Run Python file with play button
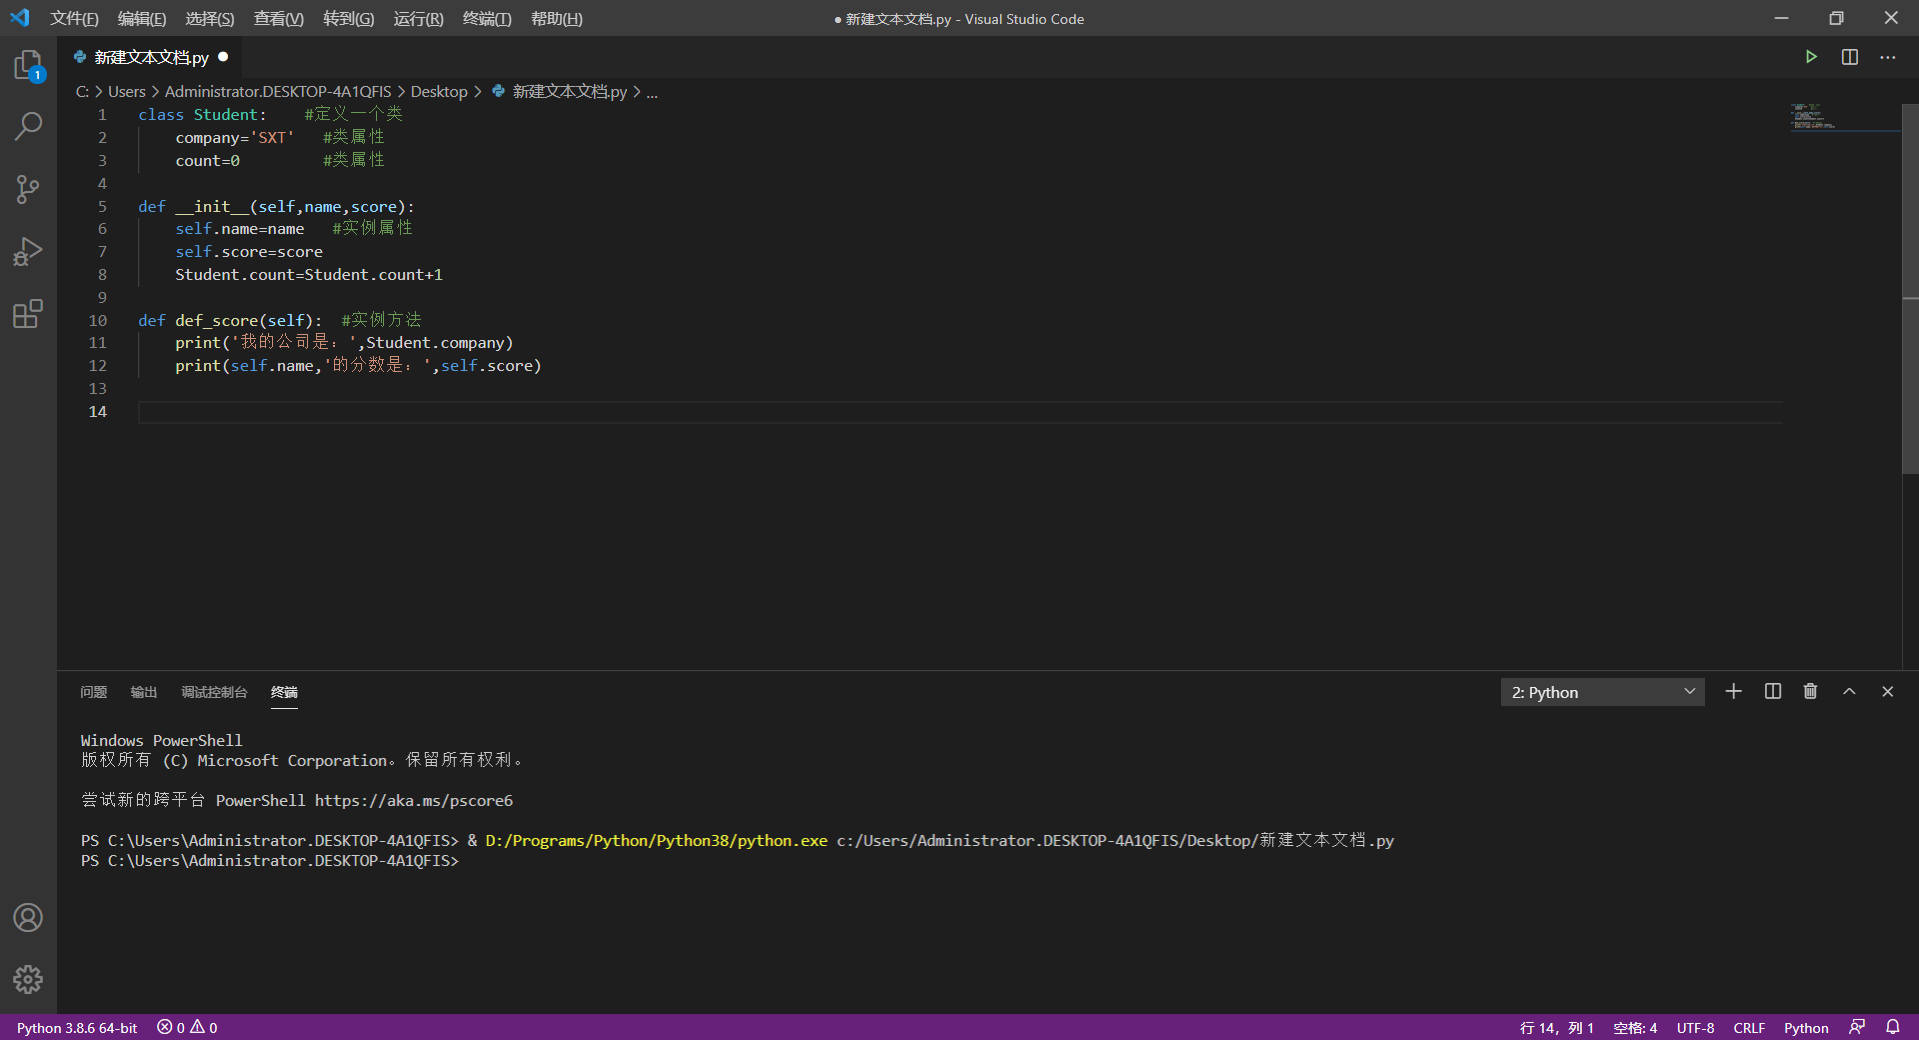 click(1811, 57)
